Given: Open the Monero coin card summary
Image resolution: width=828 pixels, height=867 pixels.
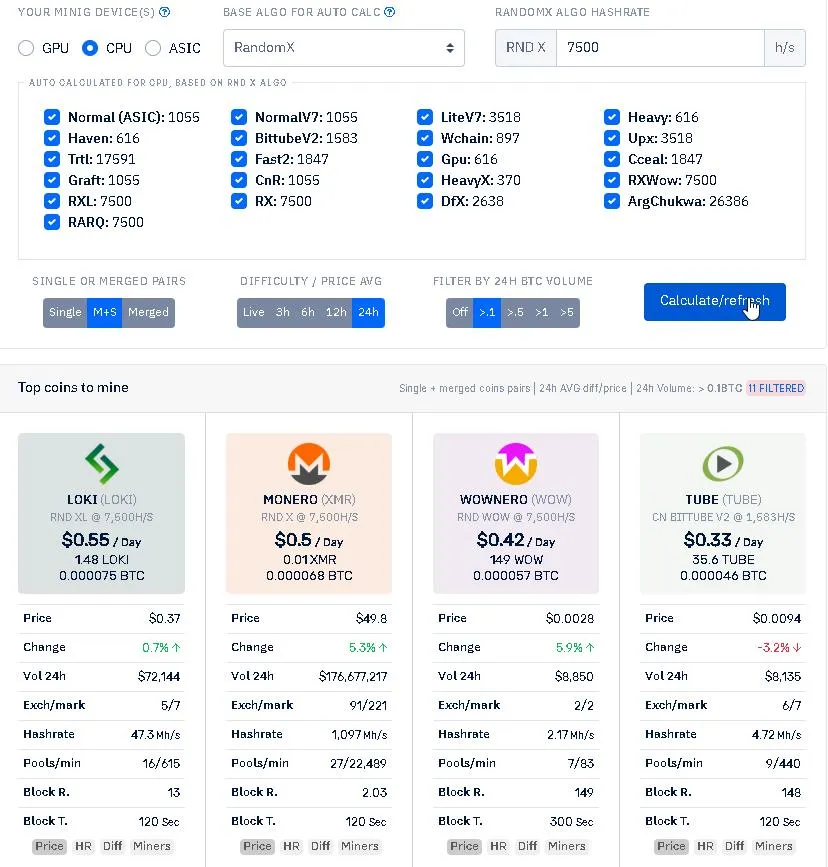Looking at the screenshot, I should 309,513.
